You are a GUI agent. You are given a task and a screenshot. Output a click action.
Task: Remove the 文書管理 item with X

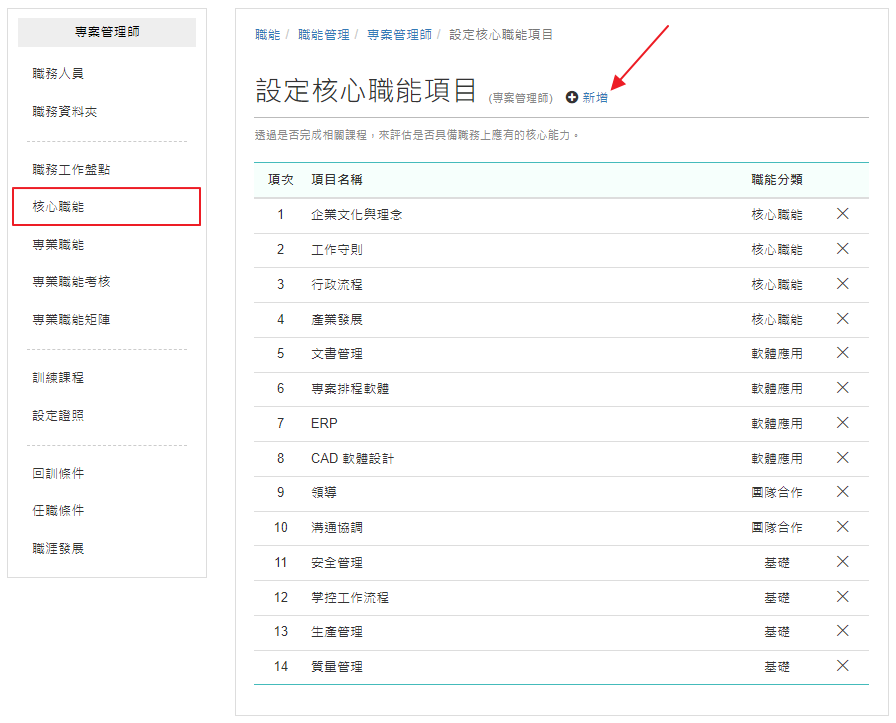pyautogui.click(x=842, y=353)
